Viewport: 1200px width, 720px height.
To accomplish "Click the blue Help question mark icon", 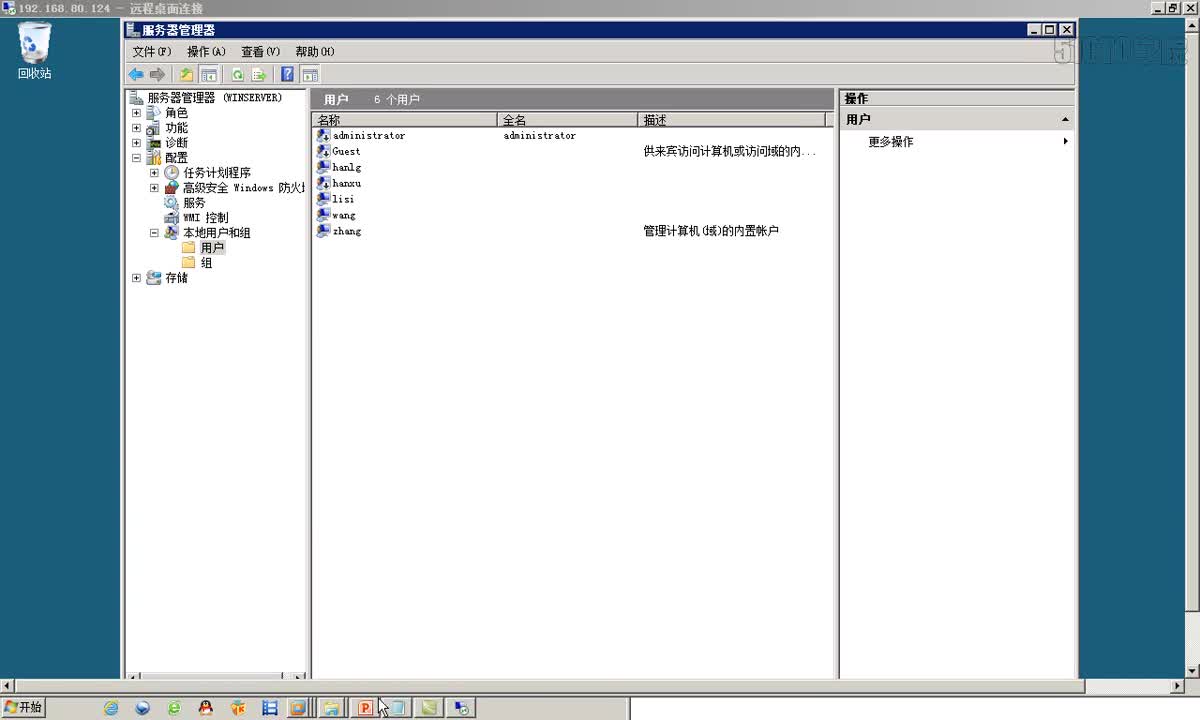I will [288, 74].
